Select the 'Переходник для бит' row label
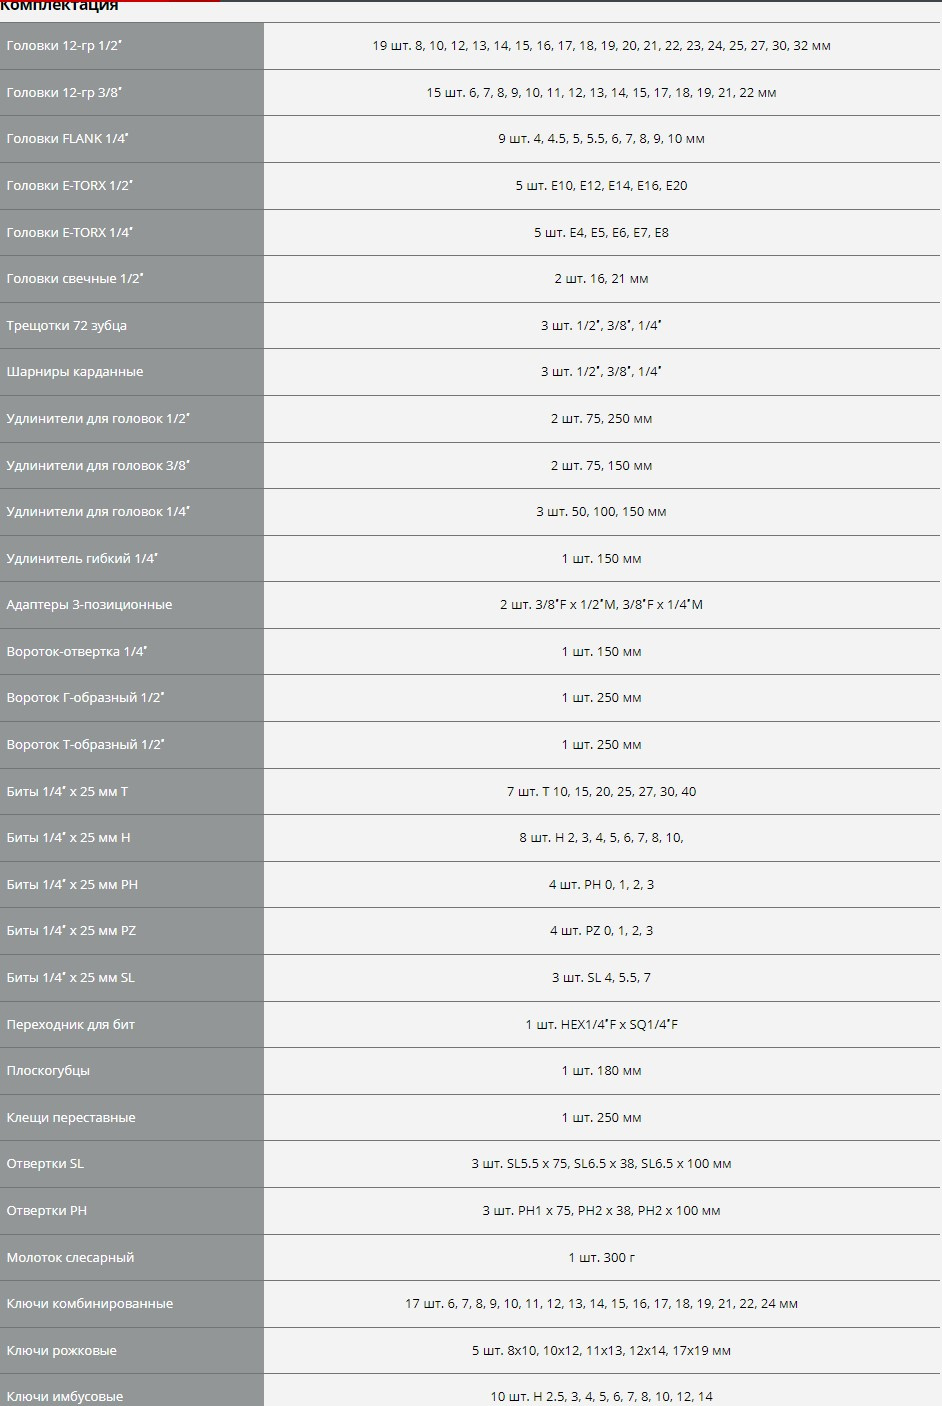The height and width of the screenshot is (1406, 942). tap(71, 1025)
